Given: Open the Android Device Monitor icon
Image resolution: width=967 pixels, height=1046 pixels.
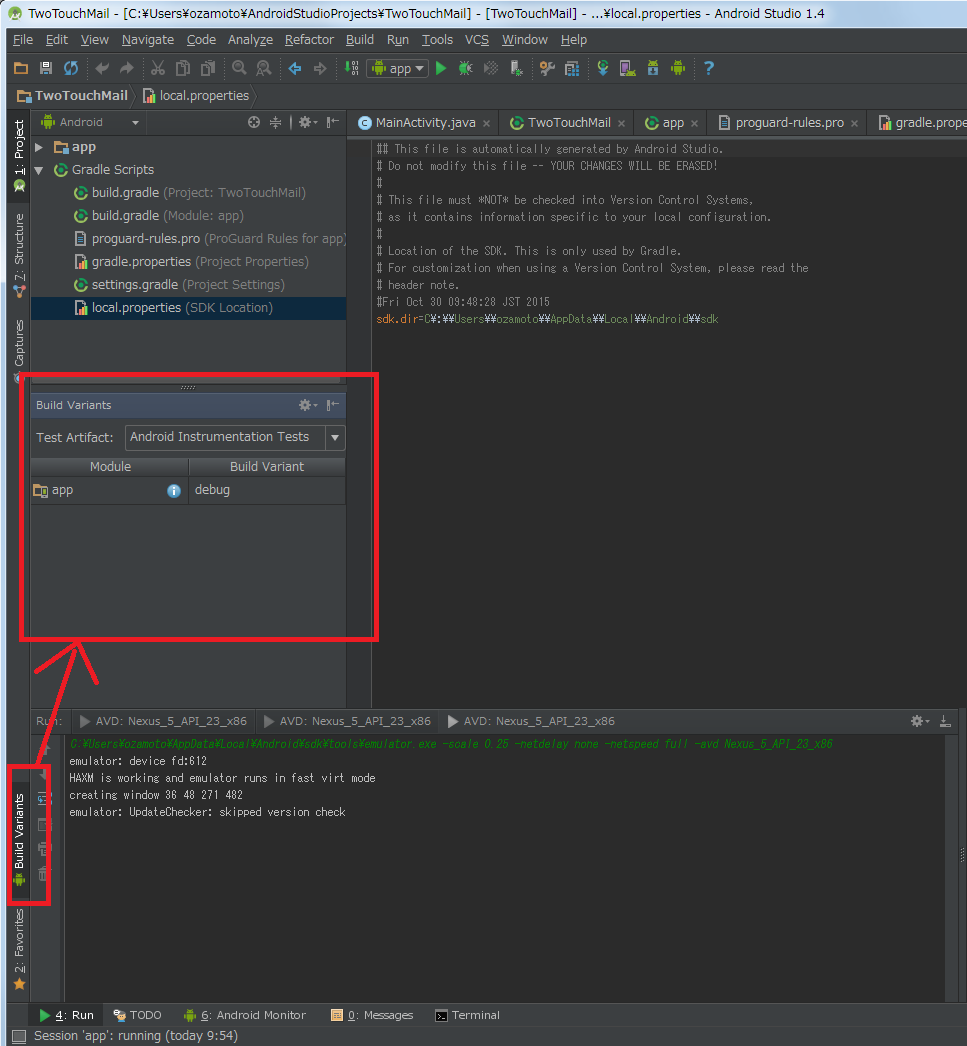Looking at the screenshot, I should 678,68.
